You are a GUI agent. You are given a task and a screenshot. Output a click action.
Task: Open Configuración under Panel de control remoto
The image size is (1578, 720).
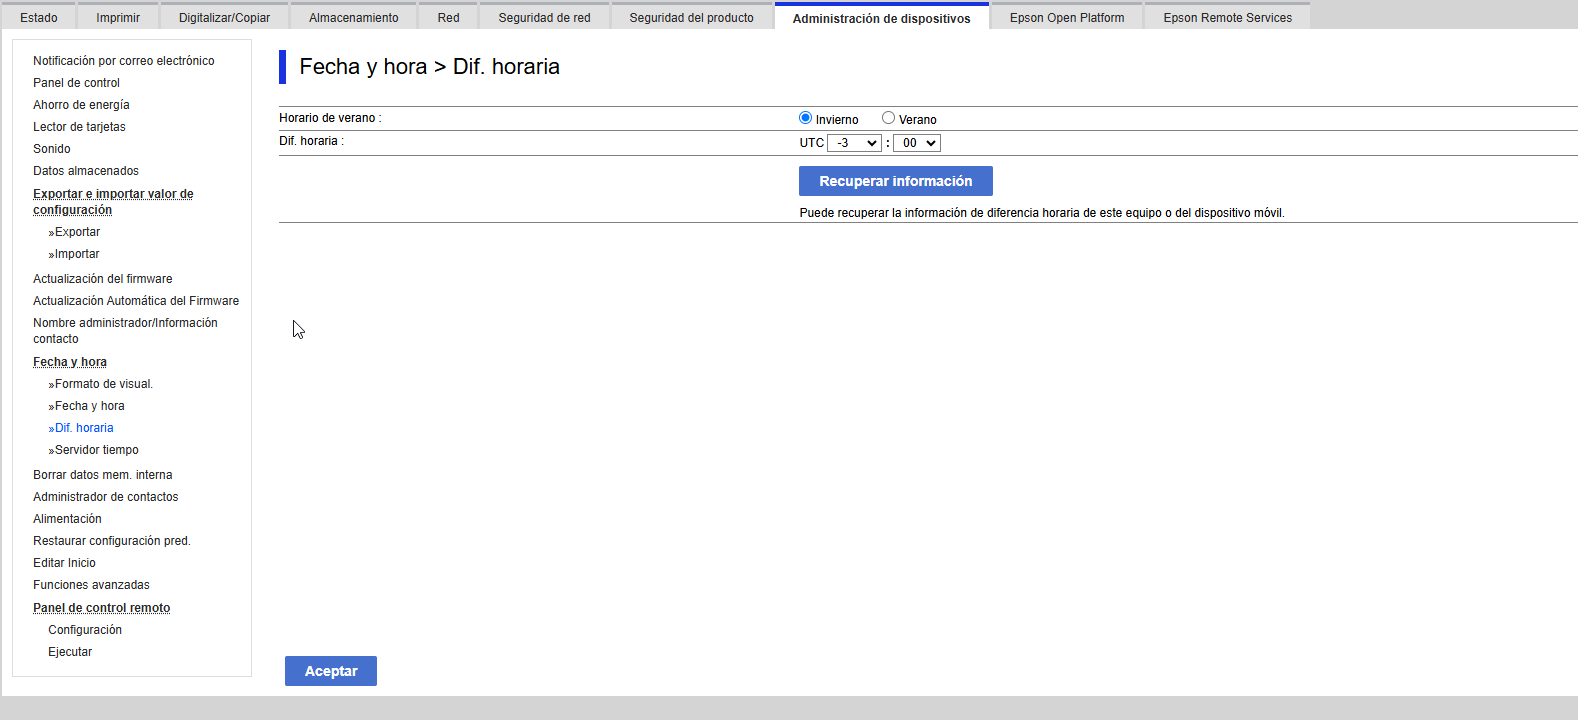click(x=85, y=630)
